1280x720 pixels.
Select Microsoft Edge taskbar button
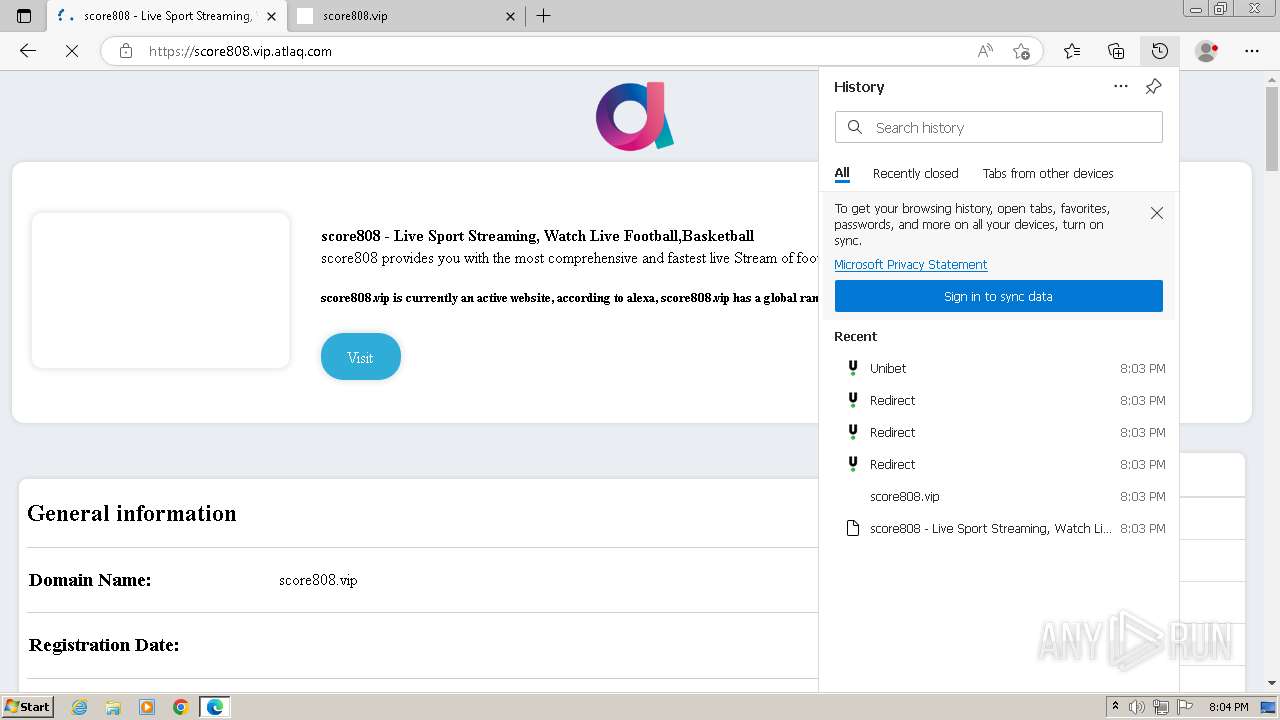[x=215, y=707]
